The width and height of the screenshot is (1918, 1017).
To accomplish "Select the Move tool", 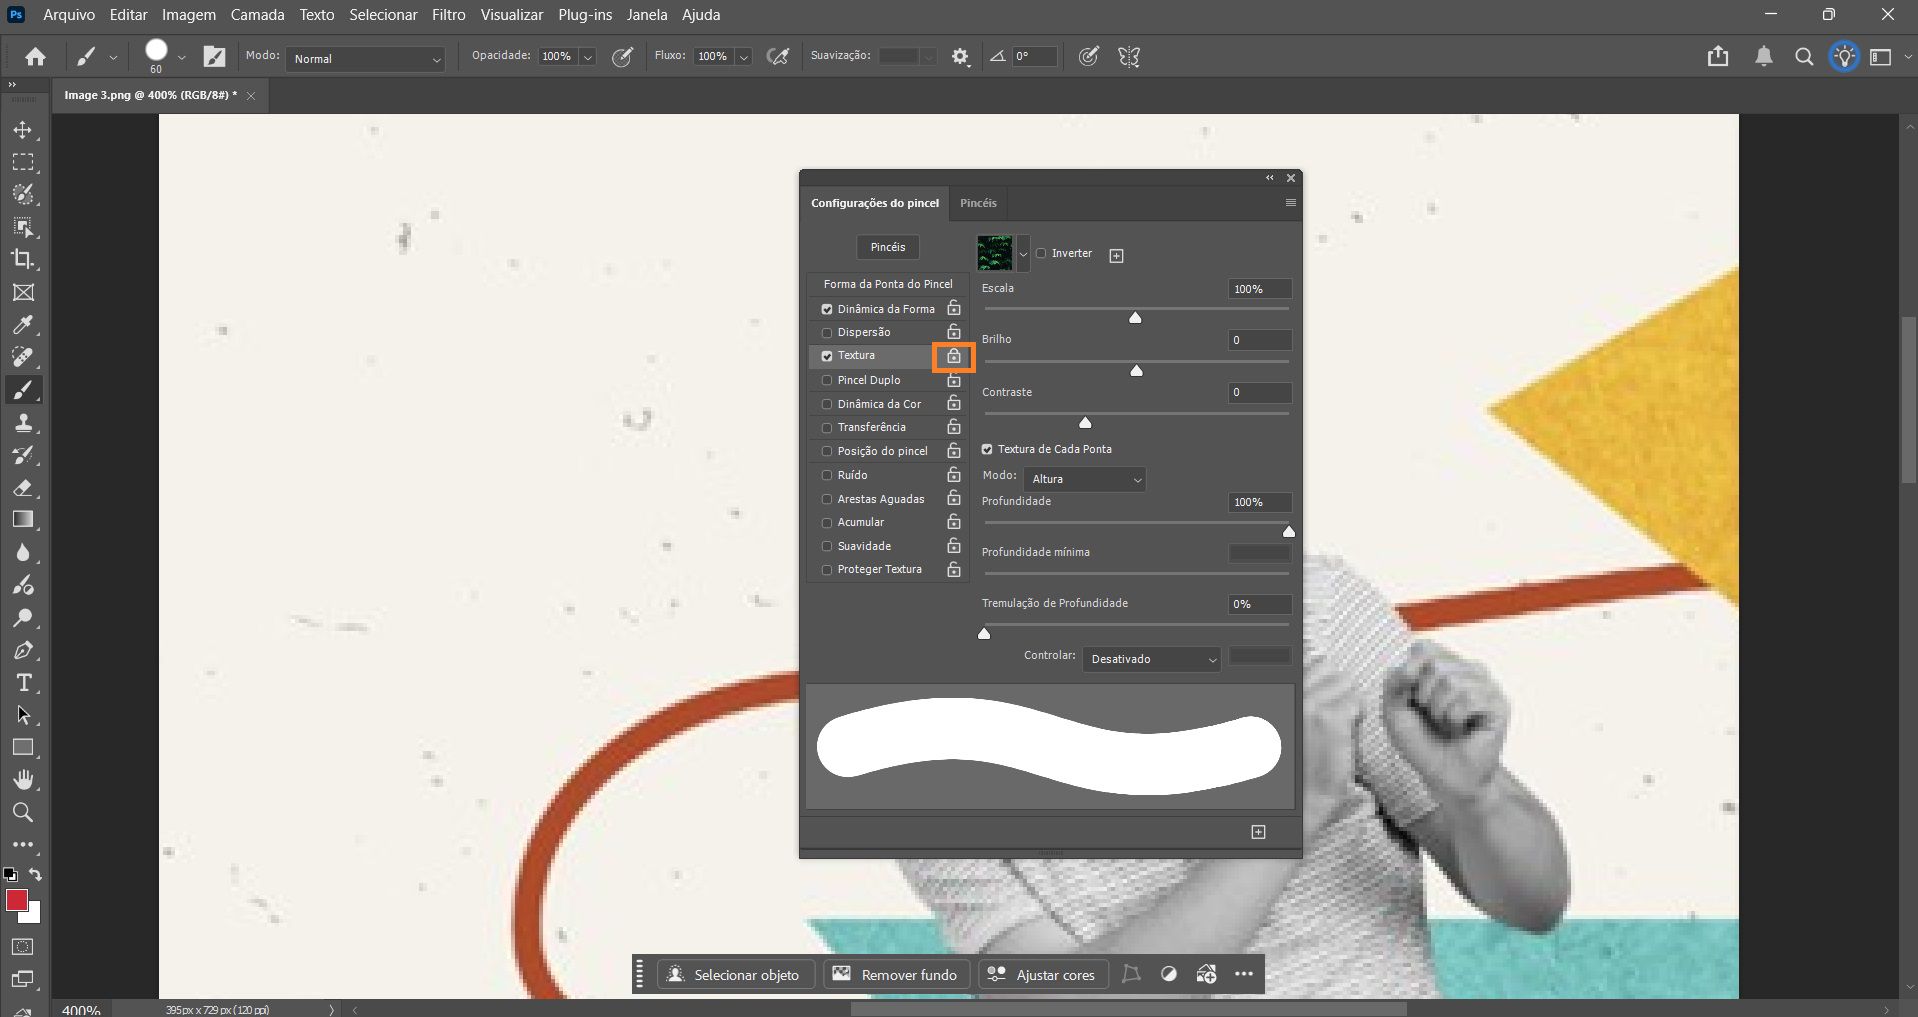I will 24,130.
